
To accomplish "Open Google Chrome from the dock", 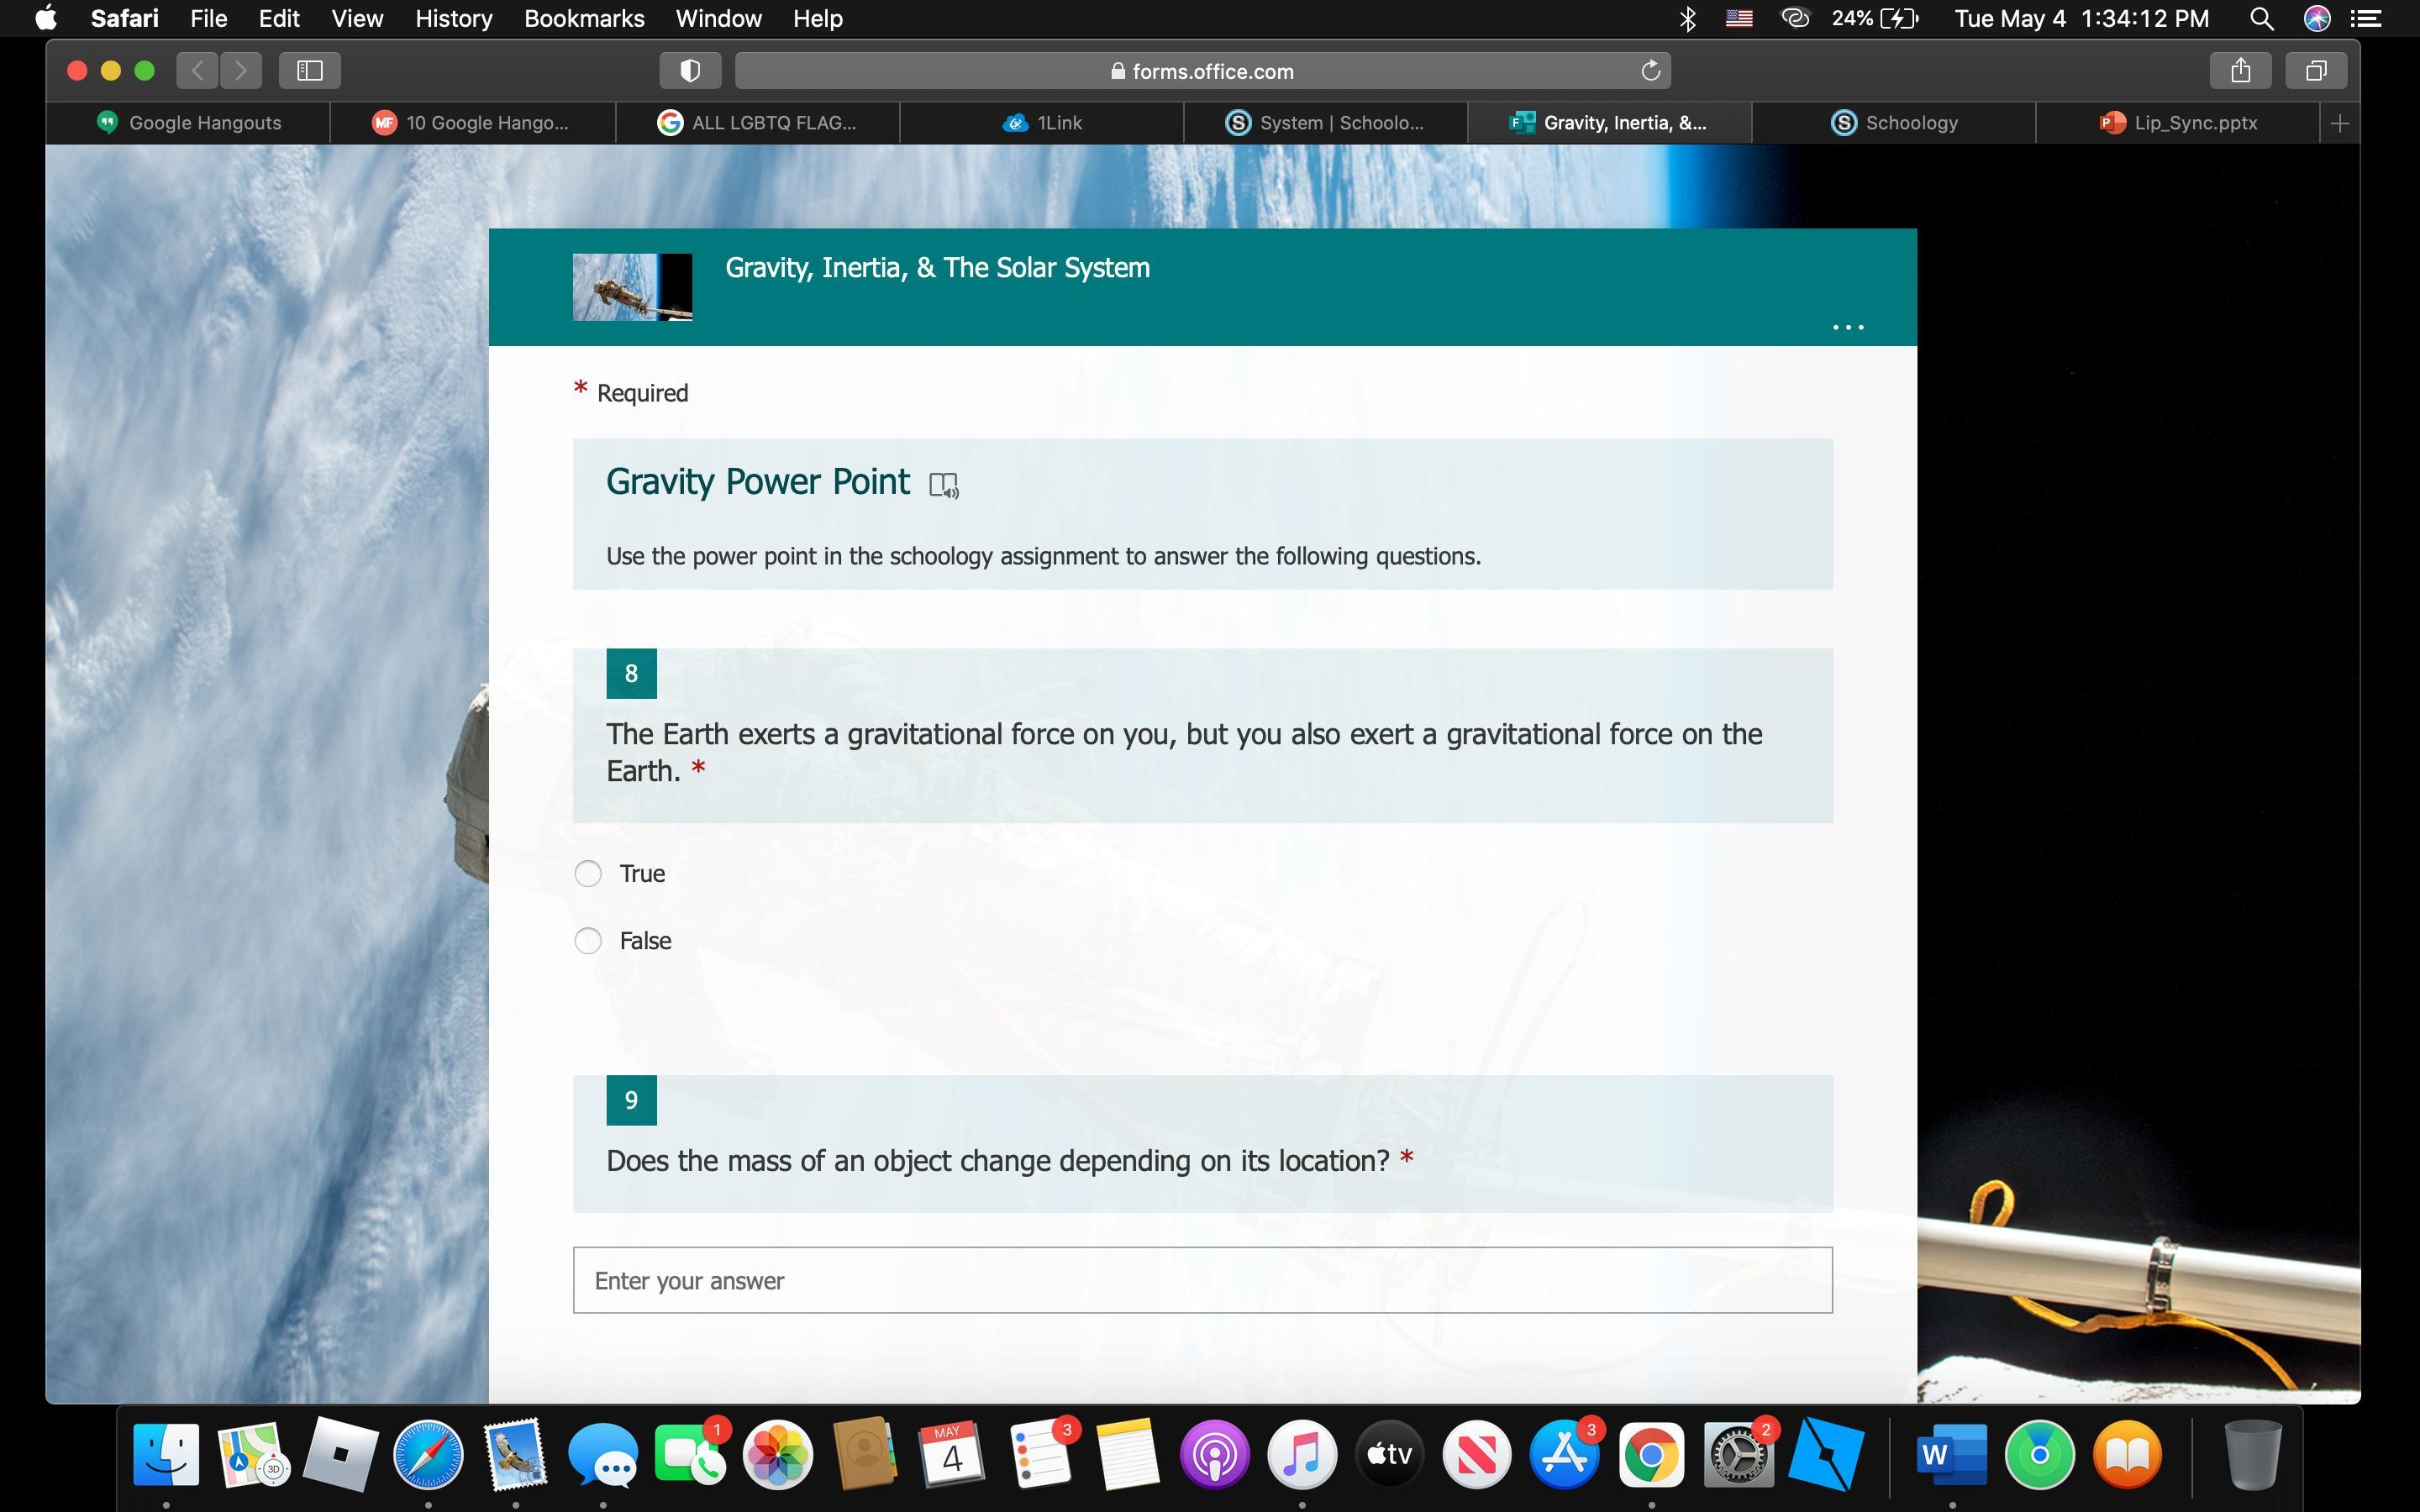I will 1651,1454.
